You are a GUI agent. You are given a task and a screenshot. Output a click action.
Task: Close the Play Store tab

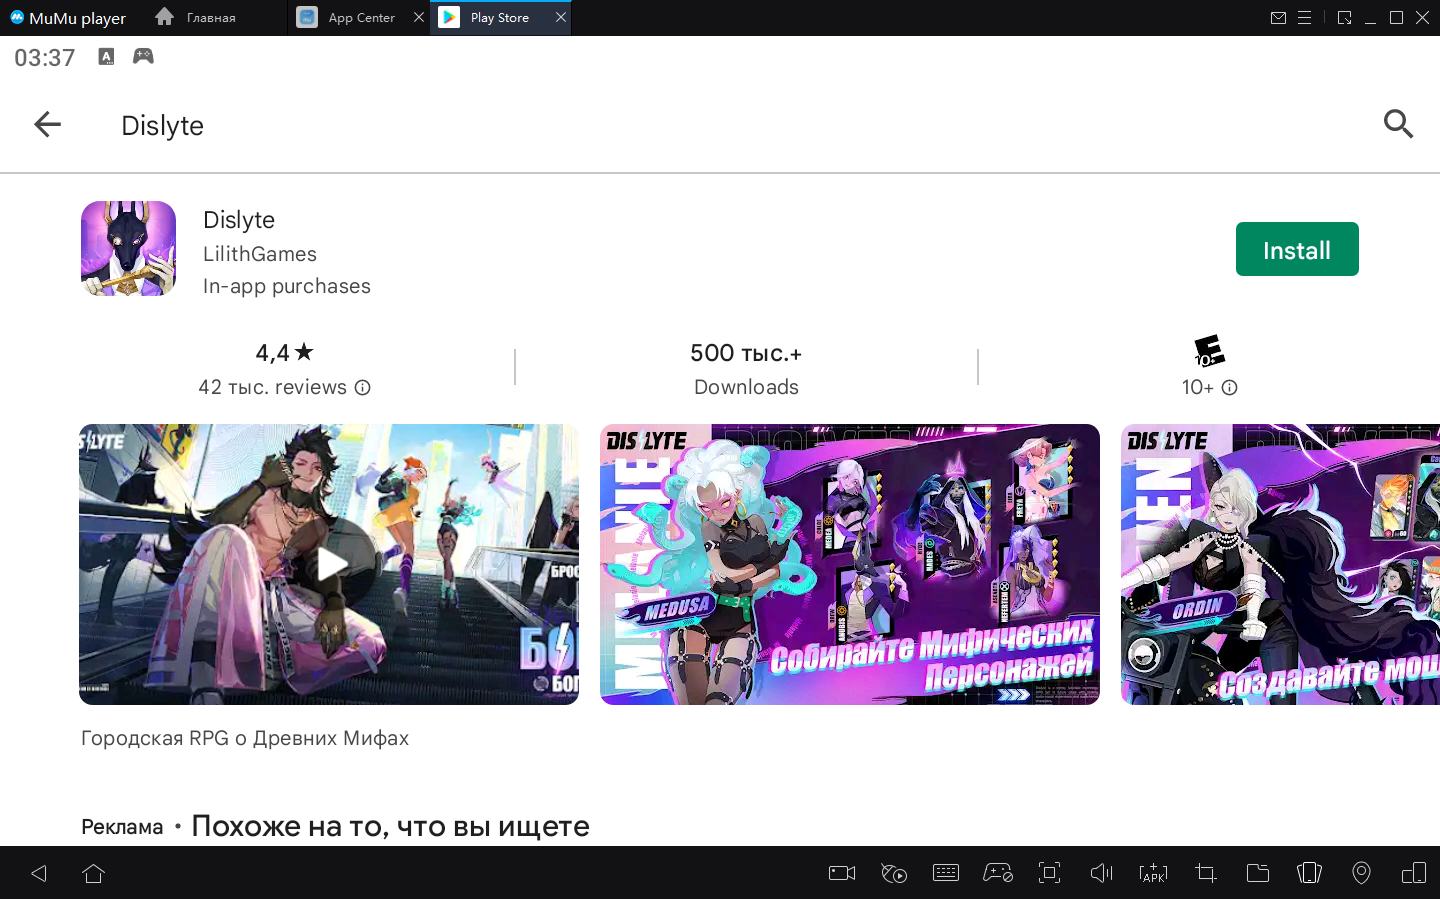click(x=561, y=17)
